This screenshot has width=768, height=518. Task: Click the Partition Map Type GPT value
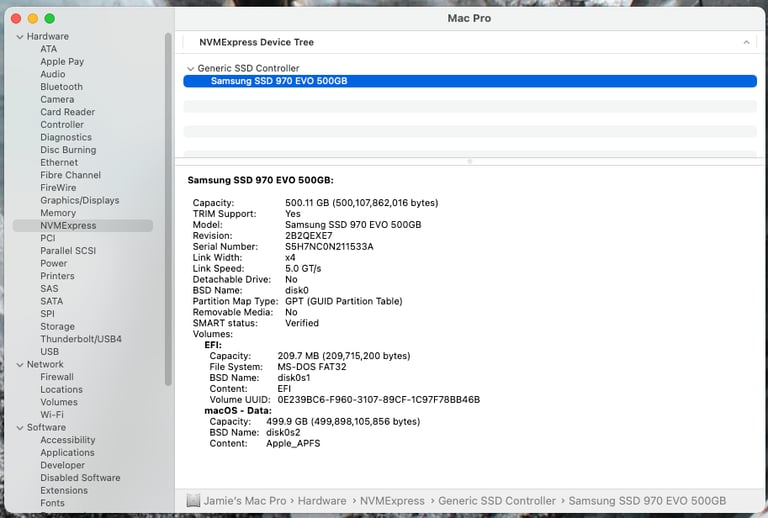pyautogui.click(x=344, y=302)
